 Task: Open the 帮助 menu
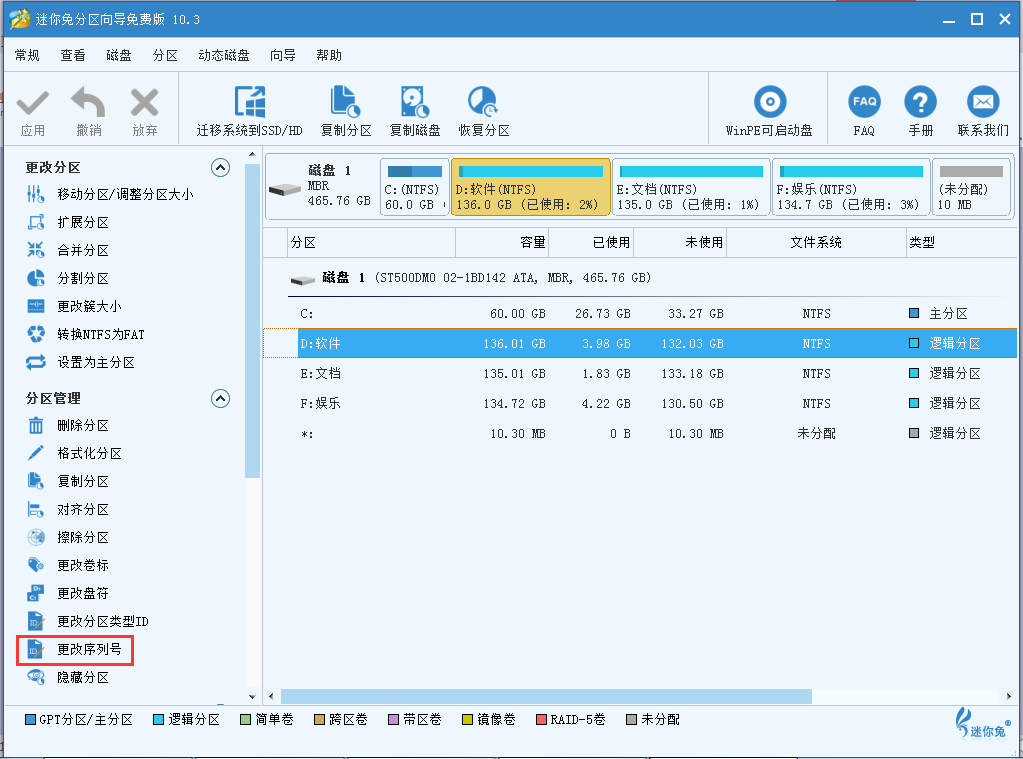[x=329, y=55]
